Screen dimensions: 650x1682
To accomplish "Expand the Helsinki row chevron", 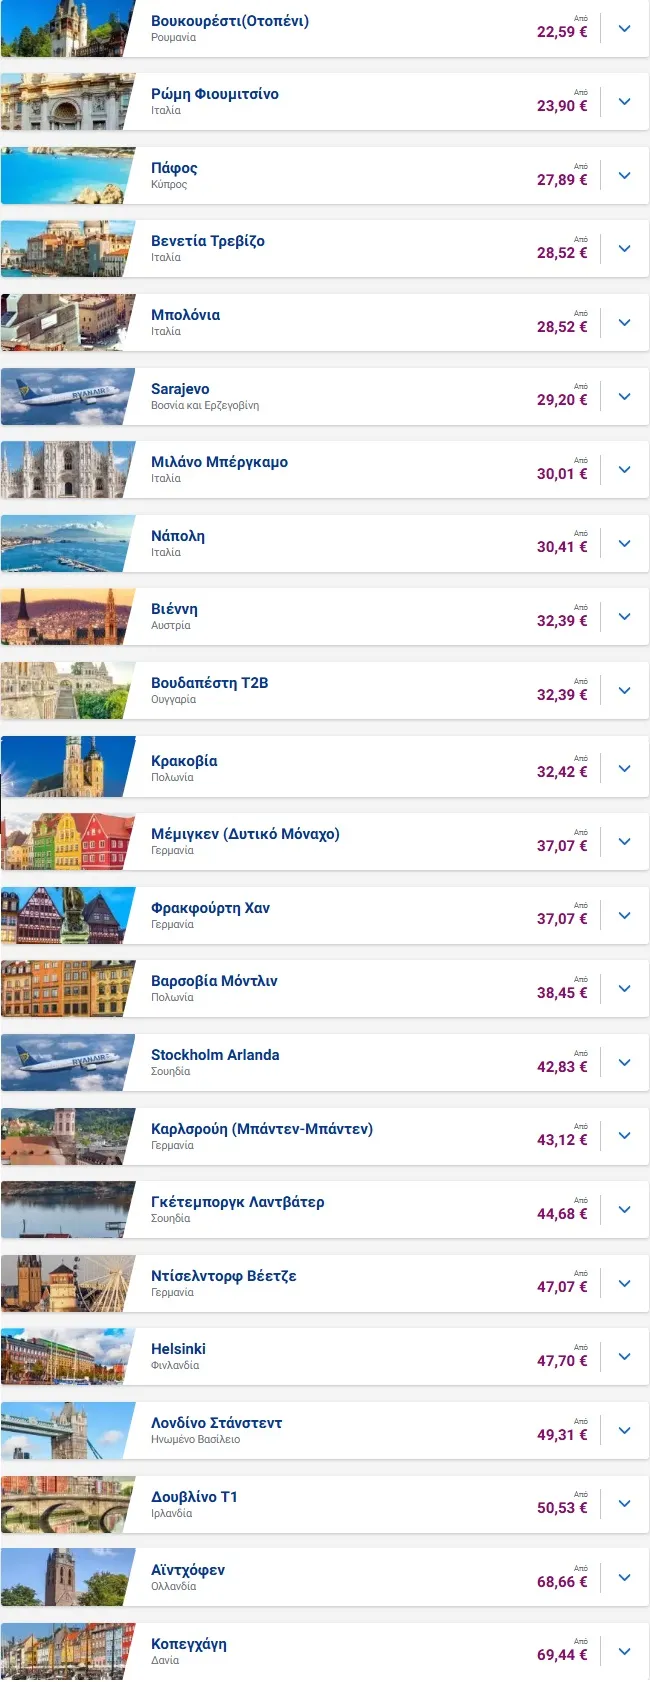I will point(624,1357).
